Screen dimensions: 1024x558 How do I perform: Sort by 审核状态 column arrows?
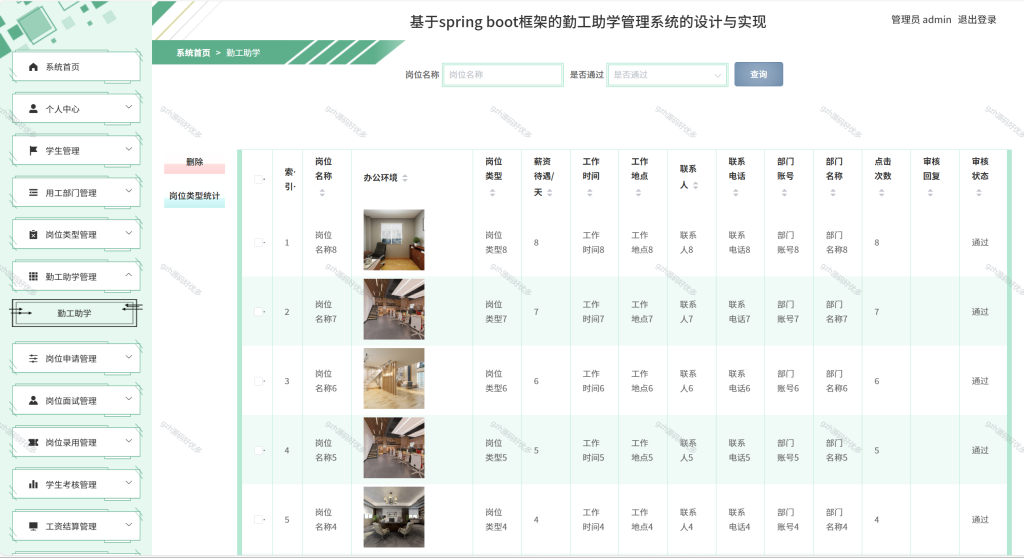pos(979,193)
